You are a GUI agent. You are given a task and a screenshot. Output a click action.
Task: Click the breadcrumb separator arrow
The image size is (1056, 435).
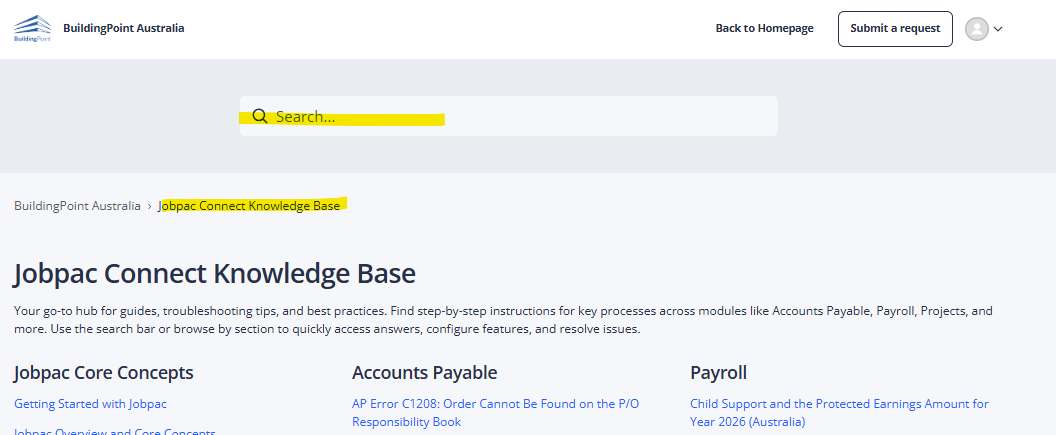(x=150, y=206)
